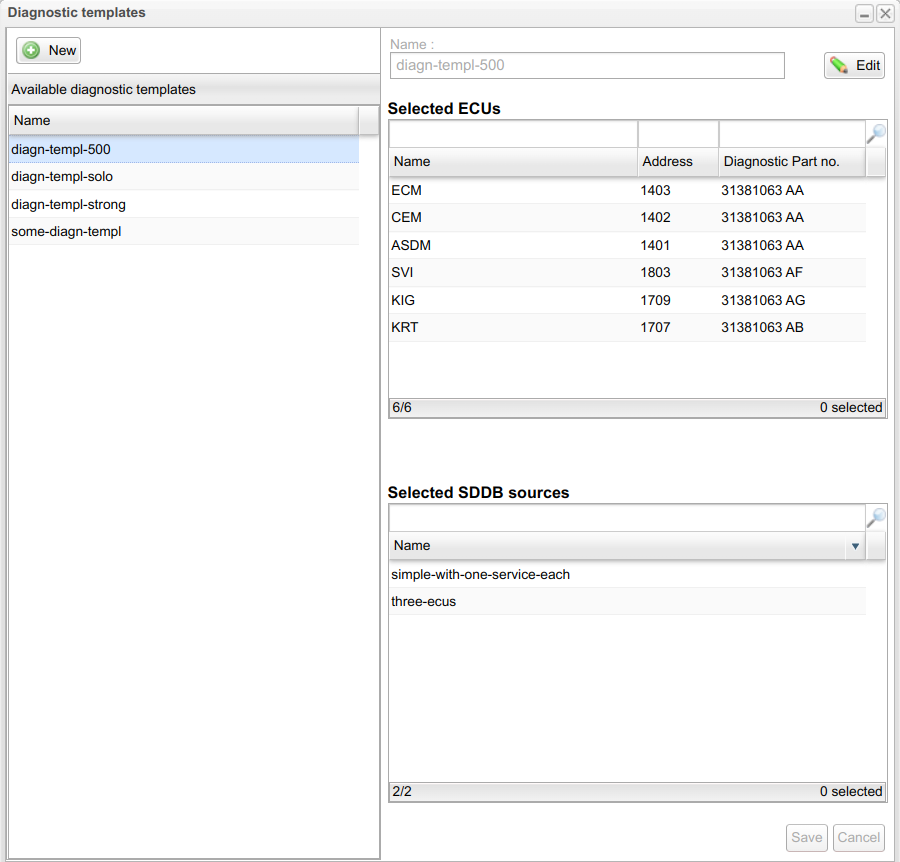
Task: Select the diagn-templ-500 template row
Action: tap(61, 149)
